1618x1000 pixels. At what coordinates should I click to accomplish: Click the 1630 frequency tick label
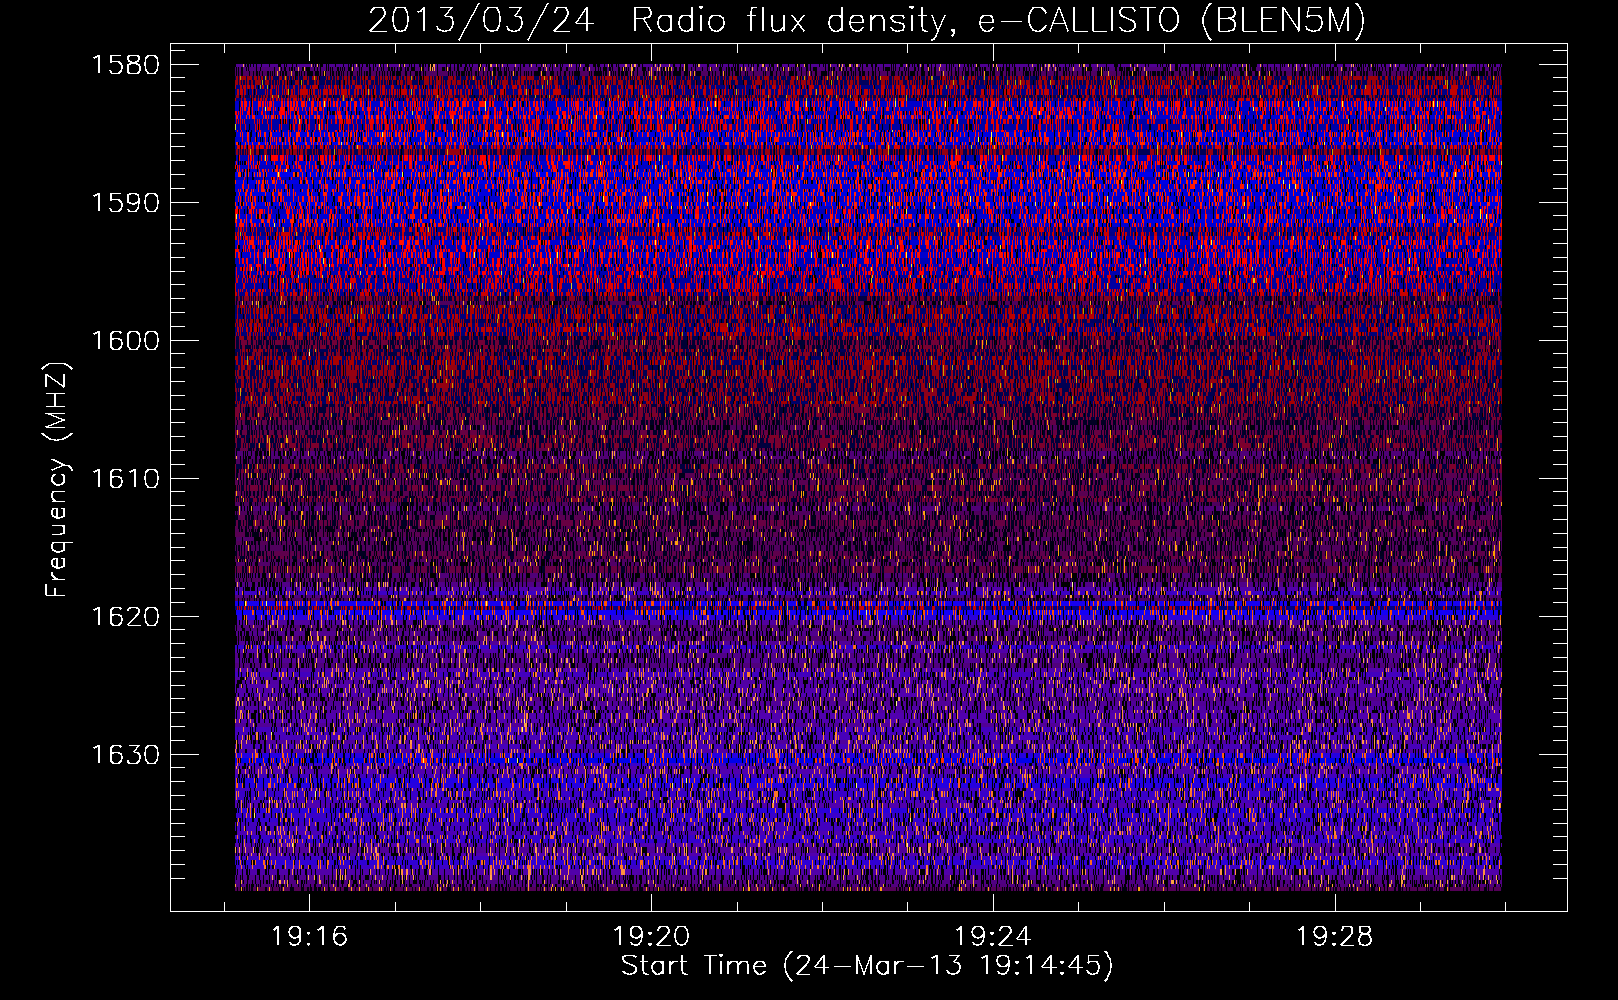click(126, 755)
